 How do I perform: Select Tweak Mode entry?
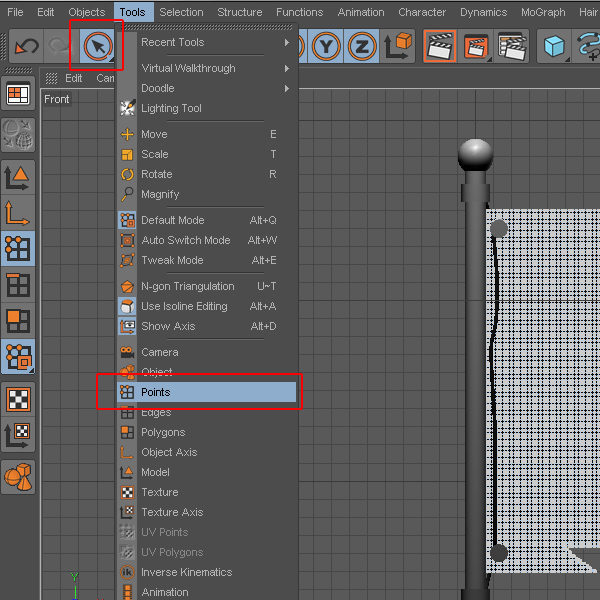click(207, 260)
